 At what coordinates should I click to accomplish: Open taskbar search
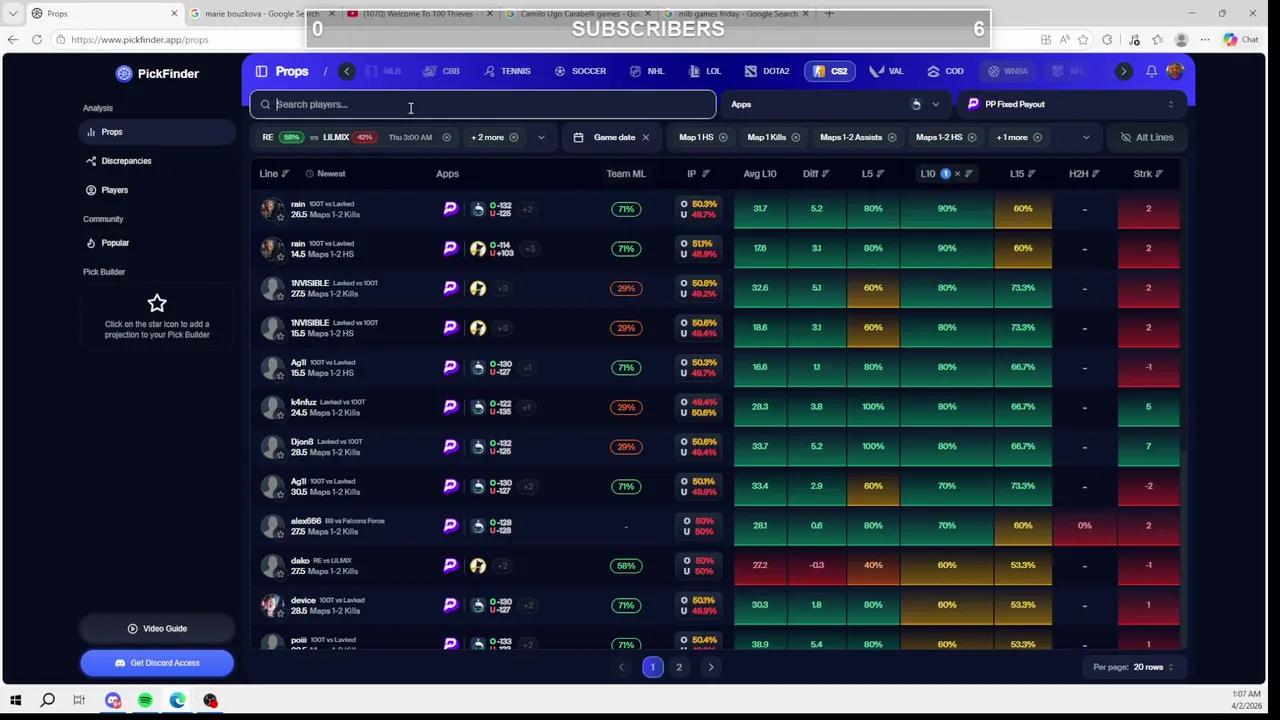pyautogui.click(x=47, y=701)
